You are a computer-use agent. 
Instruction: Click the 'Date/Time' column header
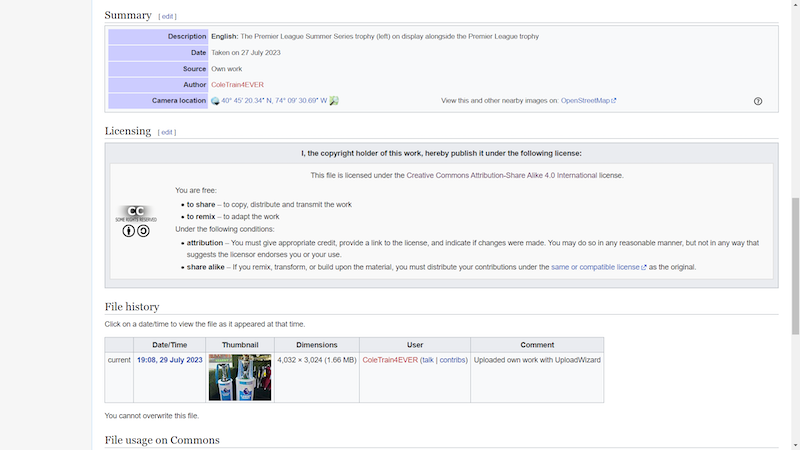point(169,345)
